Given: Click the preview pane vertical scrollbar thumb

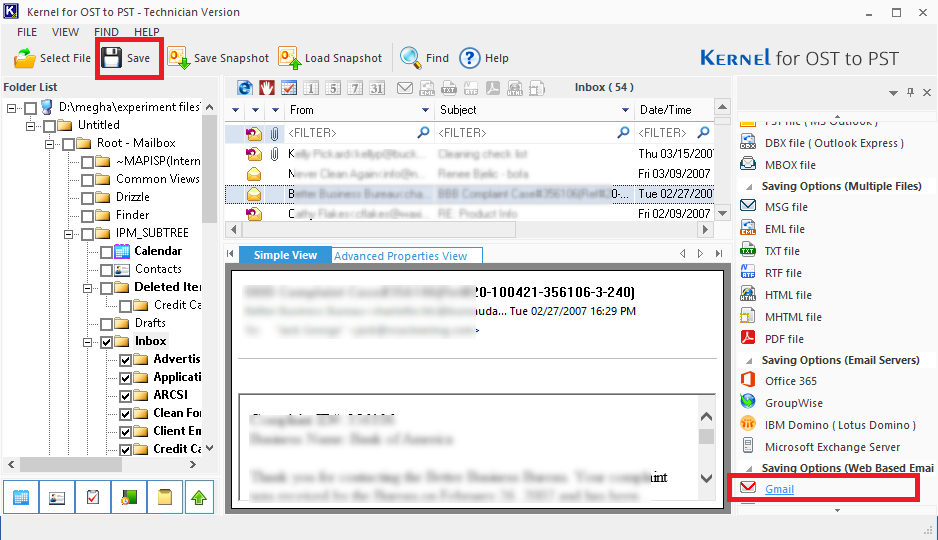Looking at the screenshot, I should point(706,437).
